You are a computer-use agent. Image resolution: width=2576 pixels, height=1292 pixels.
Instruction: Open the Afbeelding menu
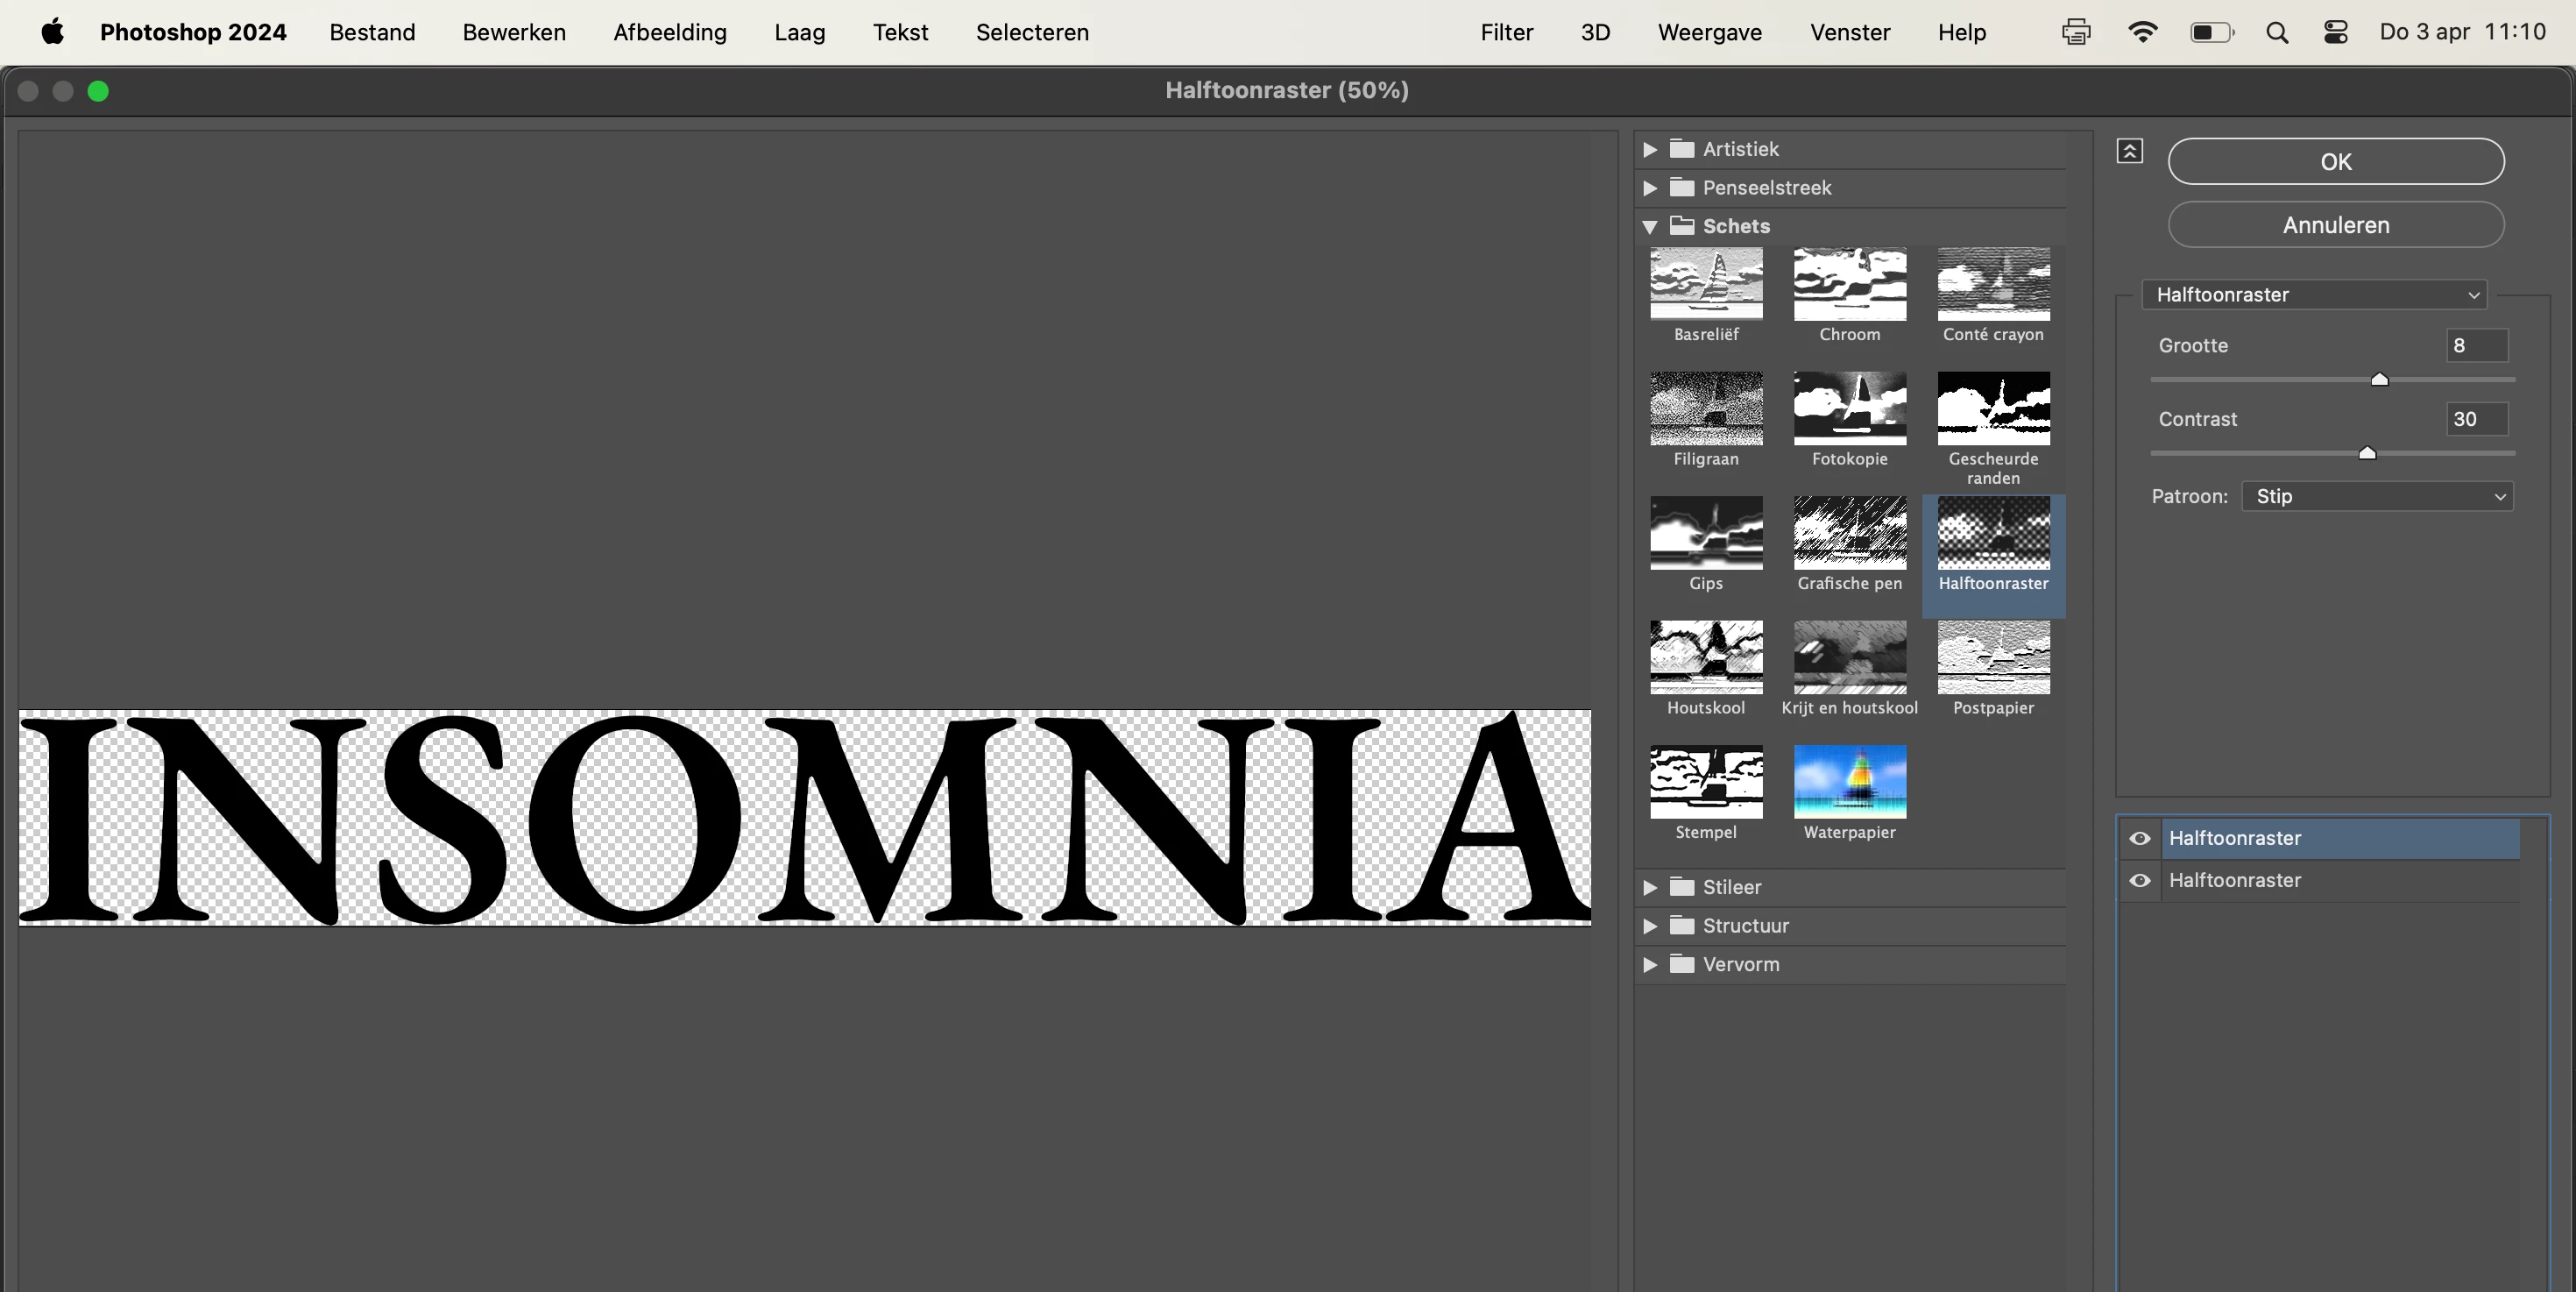(669, 33)
